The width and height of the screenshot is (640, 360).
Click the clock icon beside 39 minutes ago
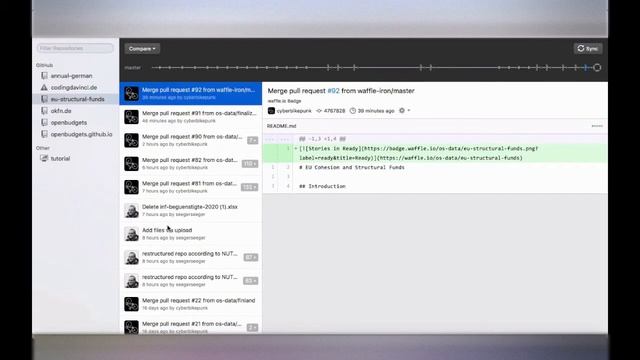[353, 111]
